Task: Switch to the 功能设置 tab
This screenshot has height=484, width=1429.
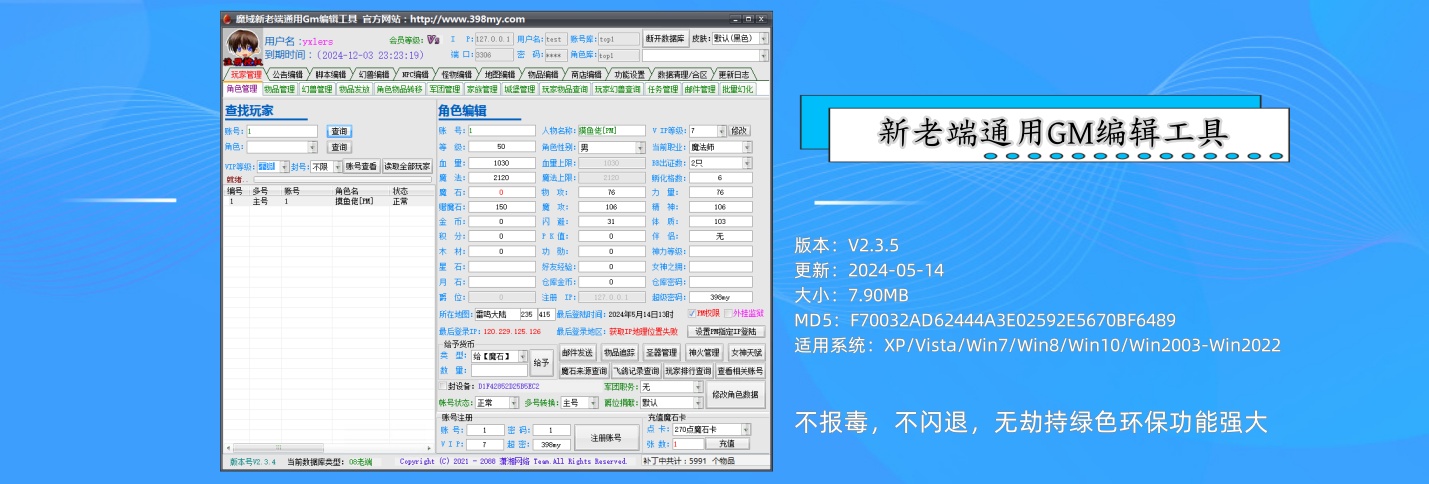Action: coord(630,74)
